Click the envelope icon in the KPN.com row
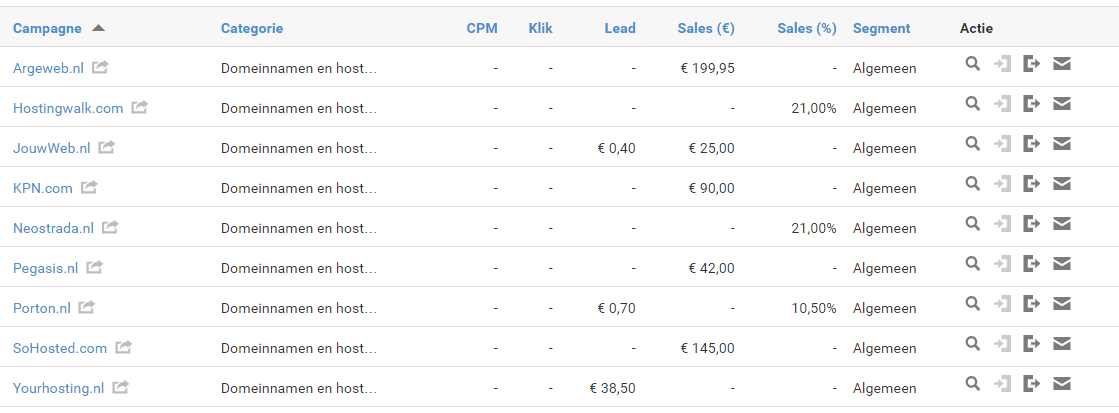This screenshot has height=413, width=1119. 1062,184
